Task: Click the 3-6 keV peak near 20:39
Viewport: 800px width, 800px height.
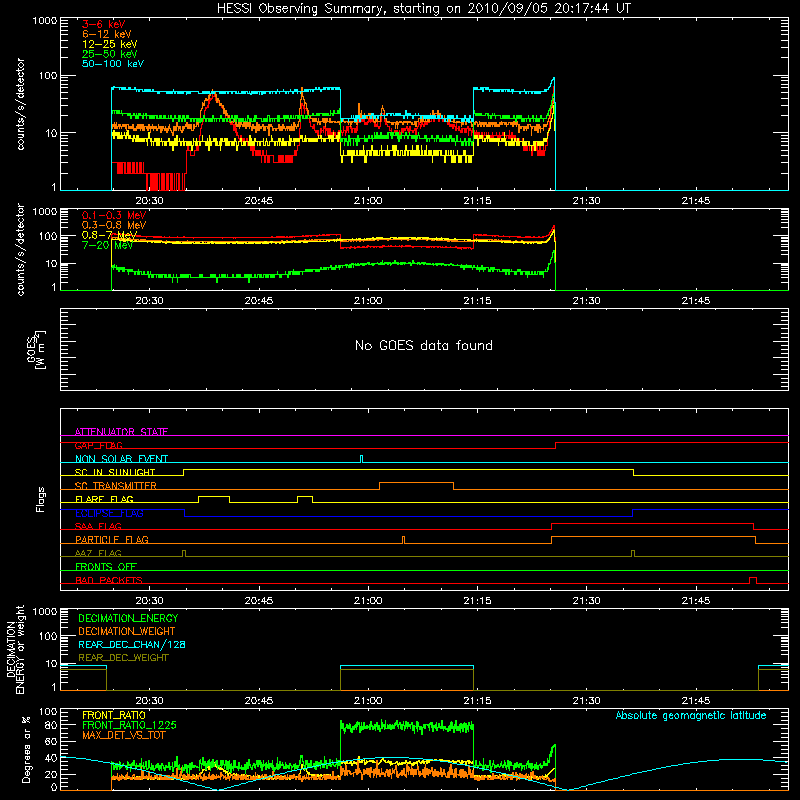Action: (213, 95)
